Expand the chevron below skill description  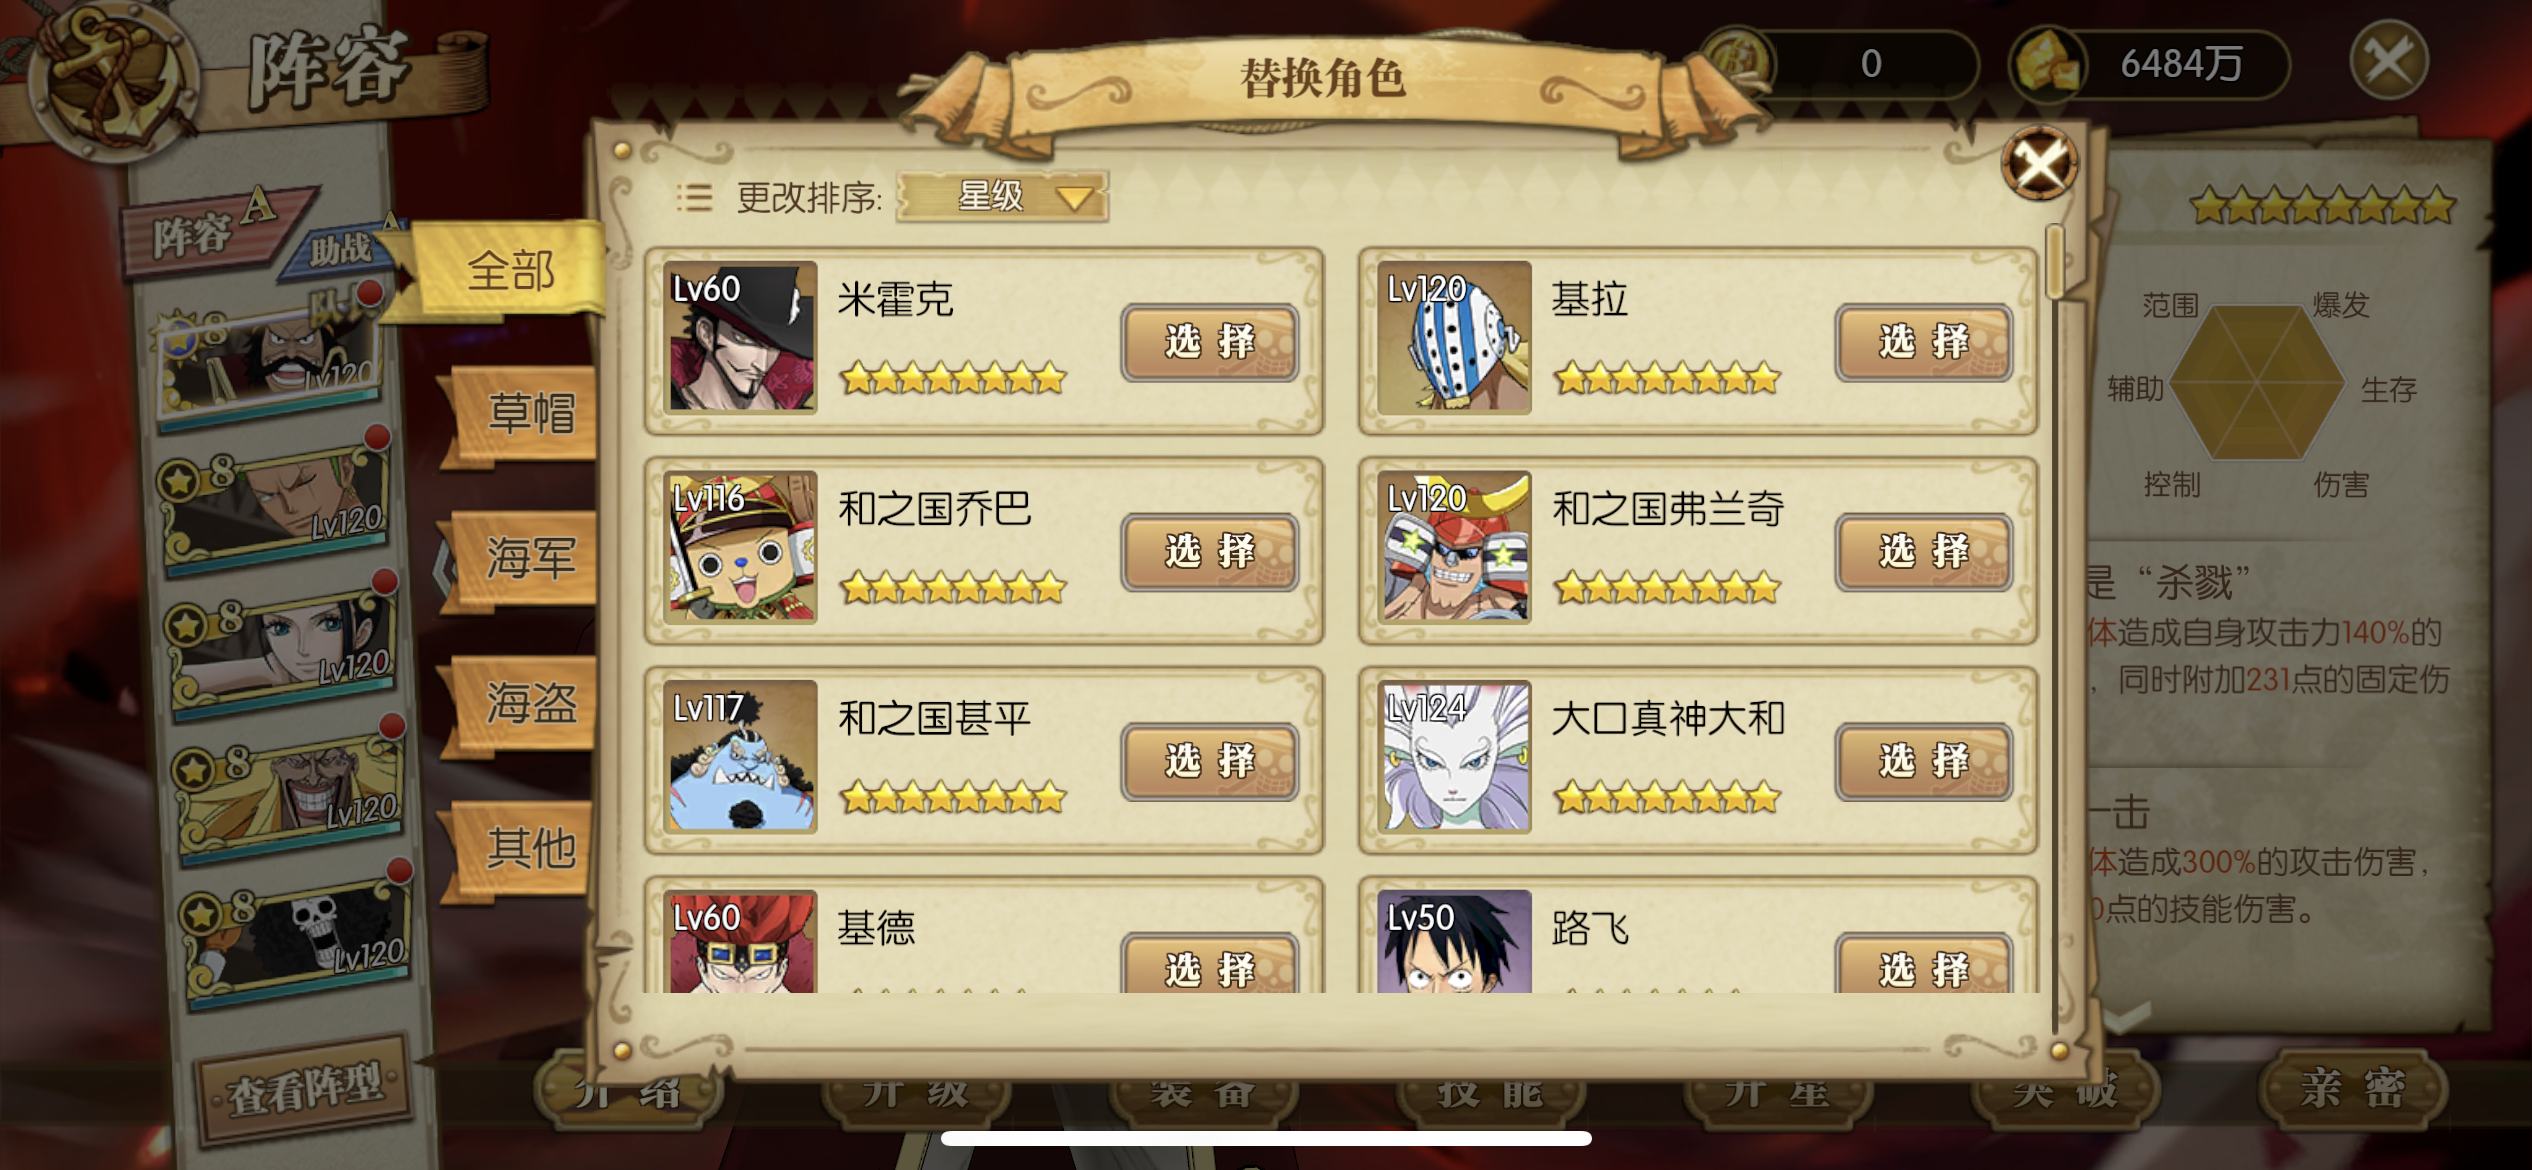click(2128, 1017)
